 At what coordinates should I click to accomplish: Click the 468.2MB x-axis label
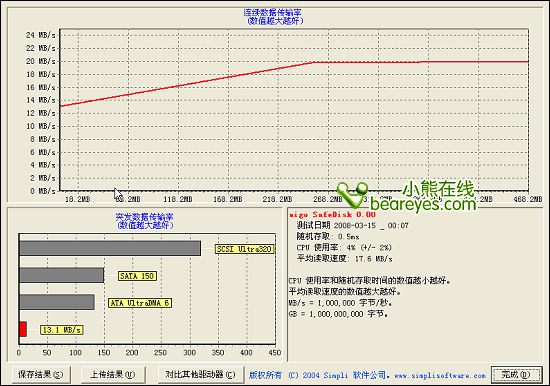pos(528,199)
